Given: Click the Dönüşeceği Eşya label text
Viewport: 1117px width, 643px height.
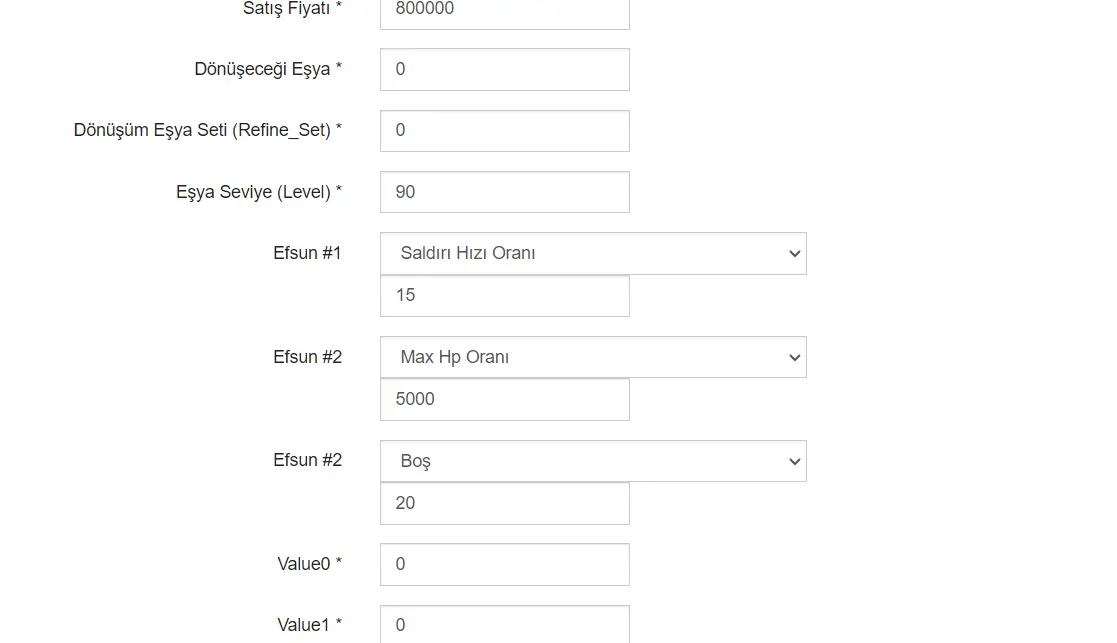Looking at the screenshot, I should pyautogui.click(x=267, y=69).
